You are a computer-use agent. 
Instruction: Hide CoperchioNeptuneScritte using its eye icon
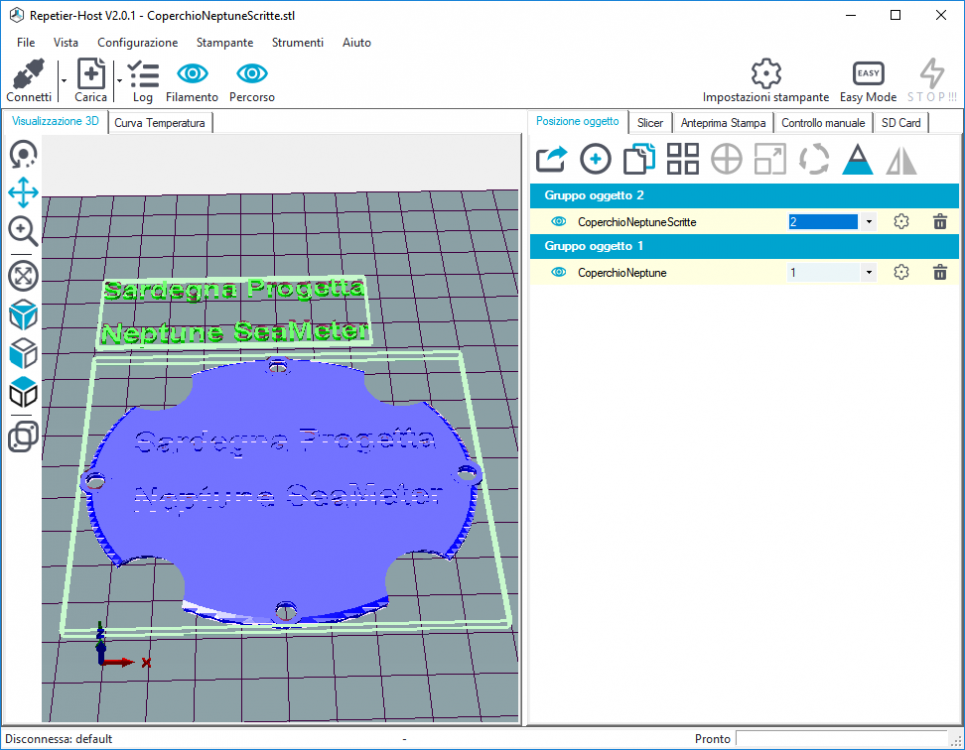559,222
